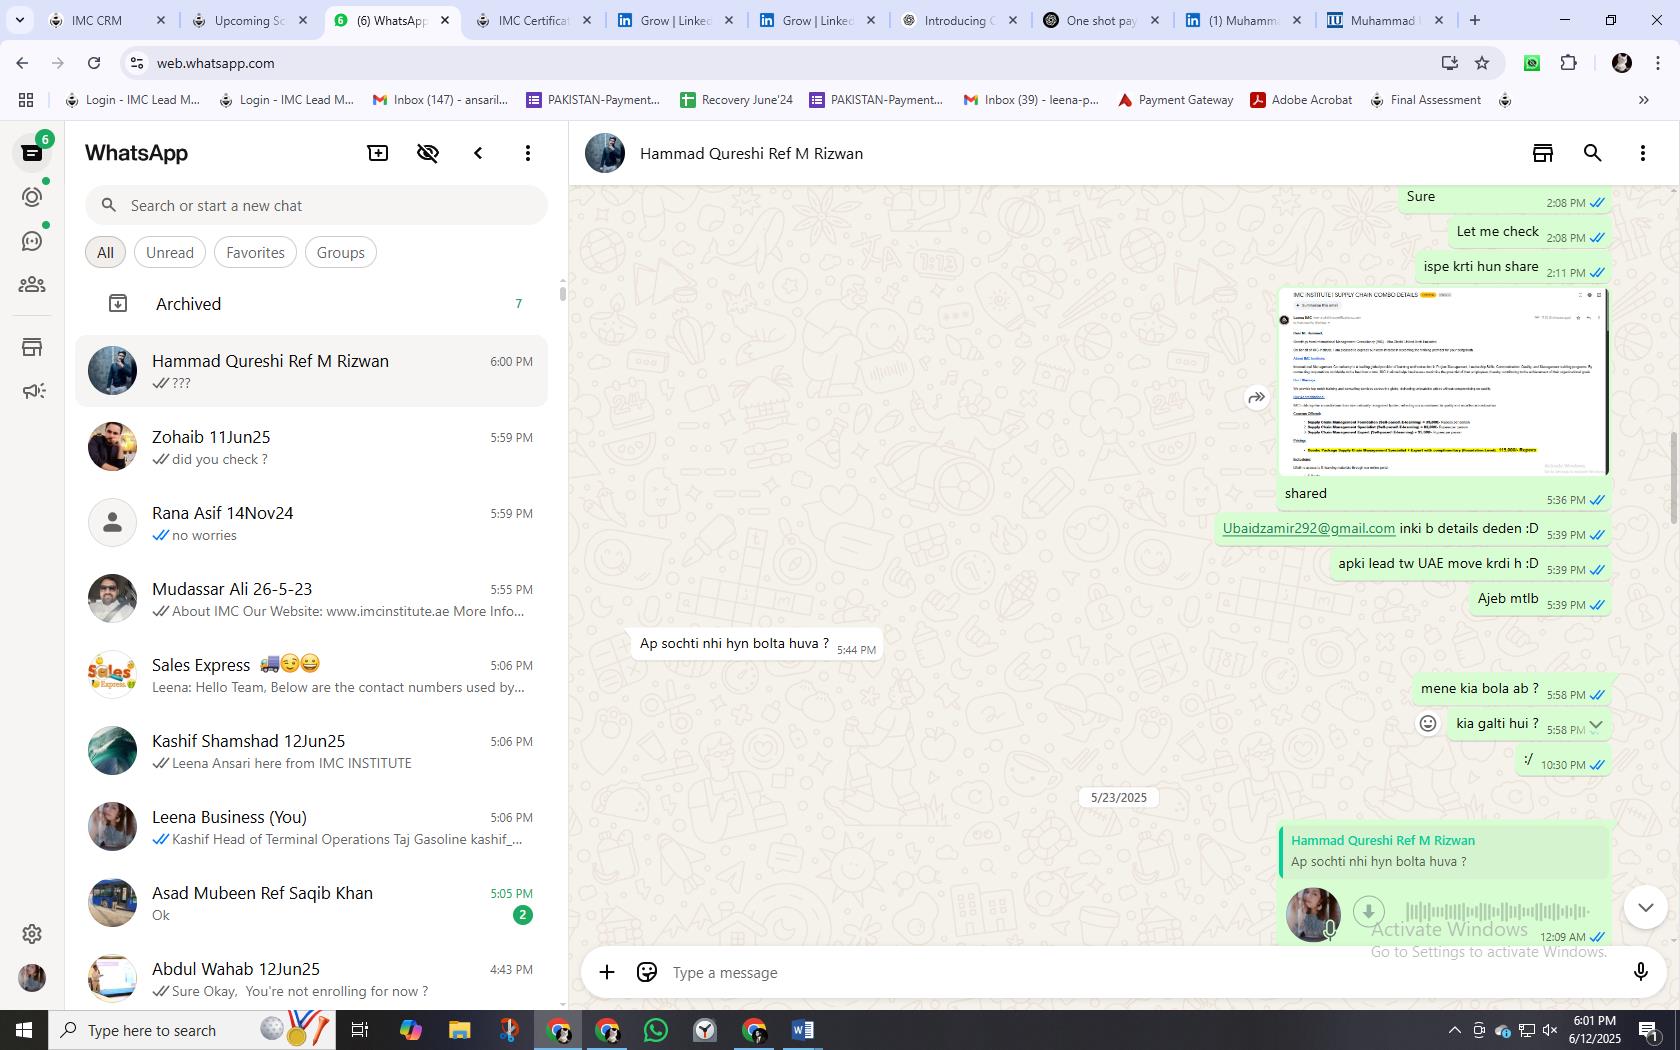Show more bookmarks with double chevron
Screen dimensions: 1680x1050
click(1643, 100)
